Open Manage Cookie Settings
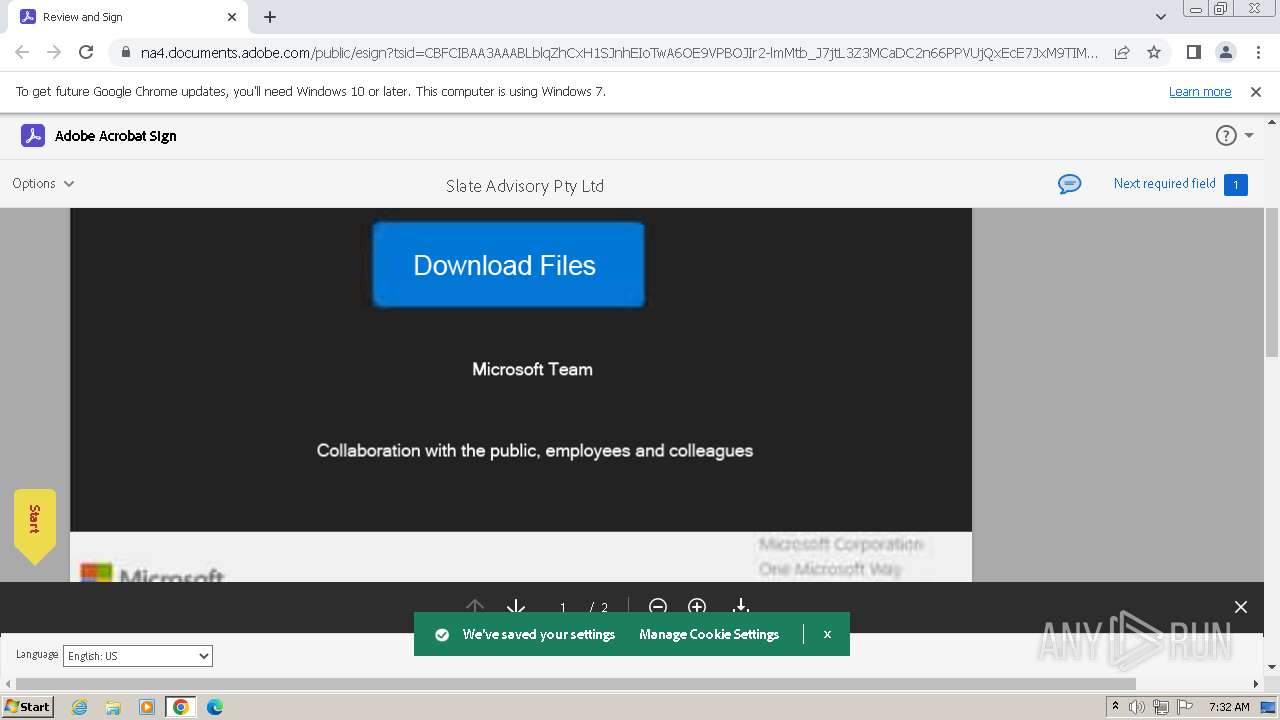The width and height of the screenshot is (1280, 720). pyautogui.click(x=709, y=634)
